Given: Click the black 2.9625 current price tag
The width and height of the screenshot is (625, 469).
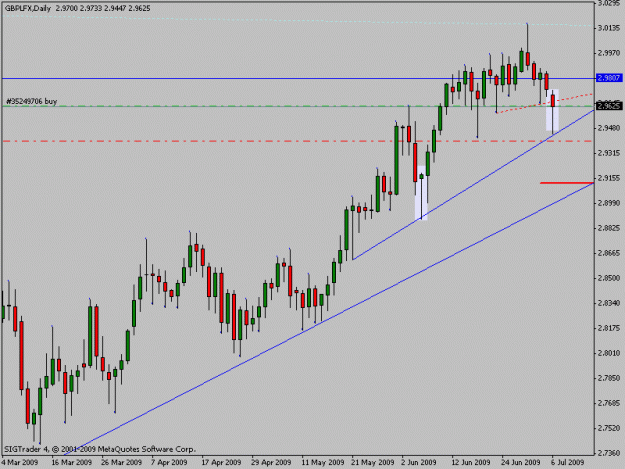Looking at the screenshot, I should [609, 106].
